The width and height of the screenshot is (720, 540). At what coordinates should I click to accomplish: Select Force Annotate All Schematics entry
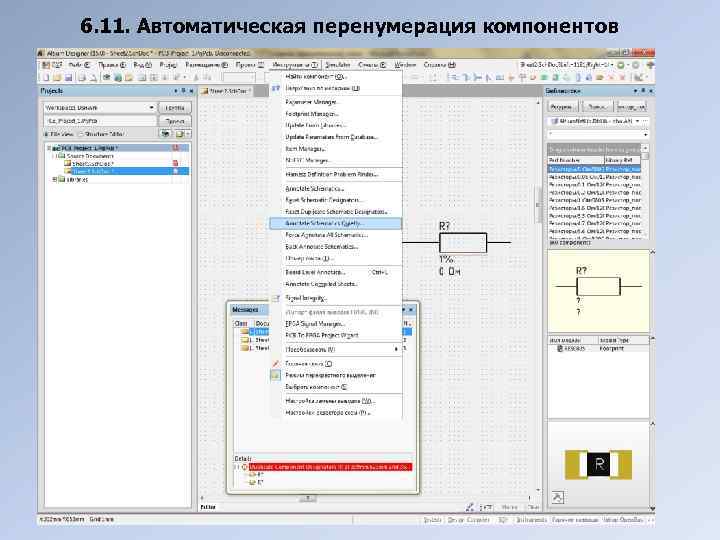click(x=327, y=235)
